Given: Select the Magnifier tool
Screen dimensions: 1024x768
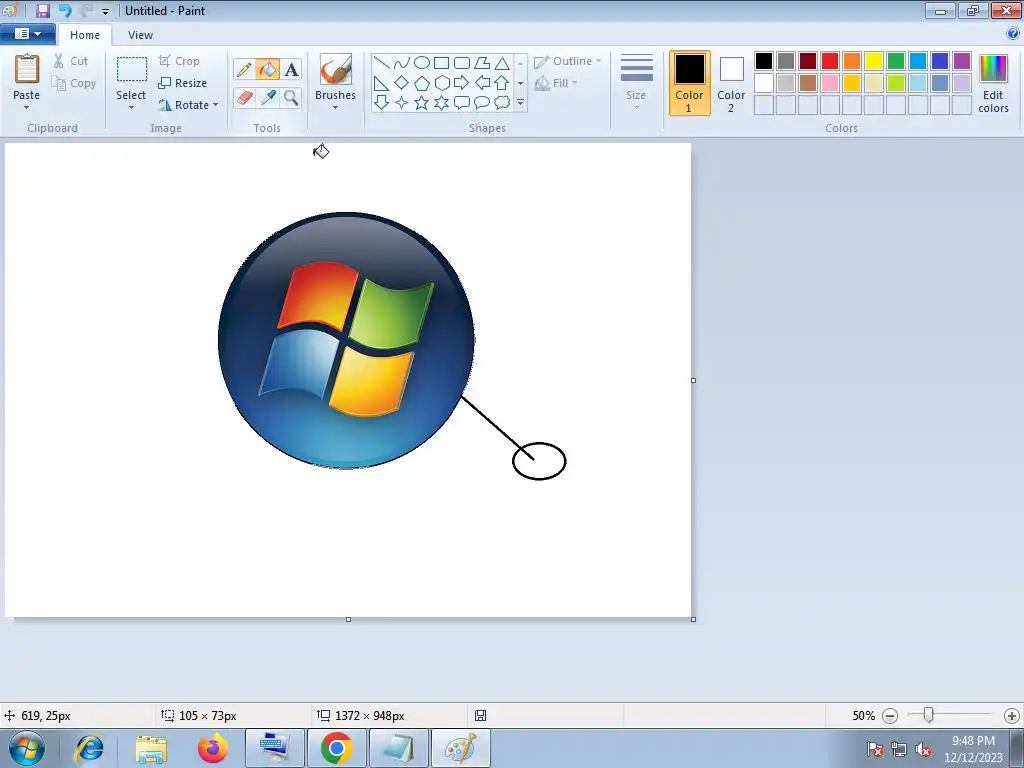Looking at the screenshot, I should pyautogui.click(x=291, y=98).
